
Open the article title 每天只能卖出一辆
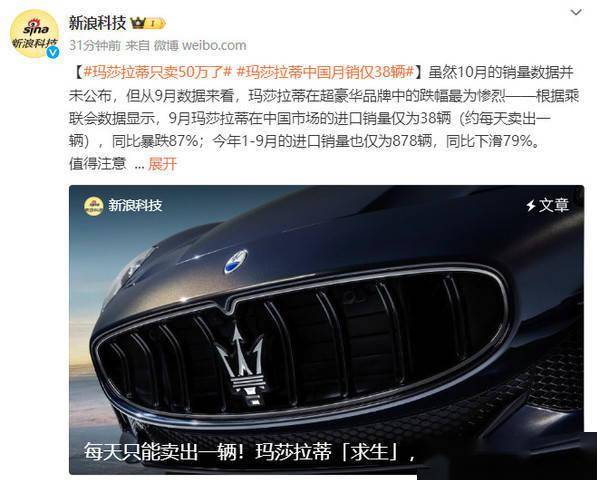250,452
